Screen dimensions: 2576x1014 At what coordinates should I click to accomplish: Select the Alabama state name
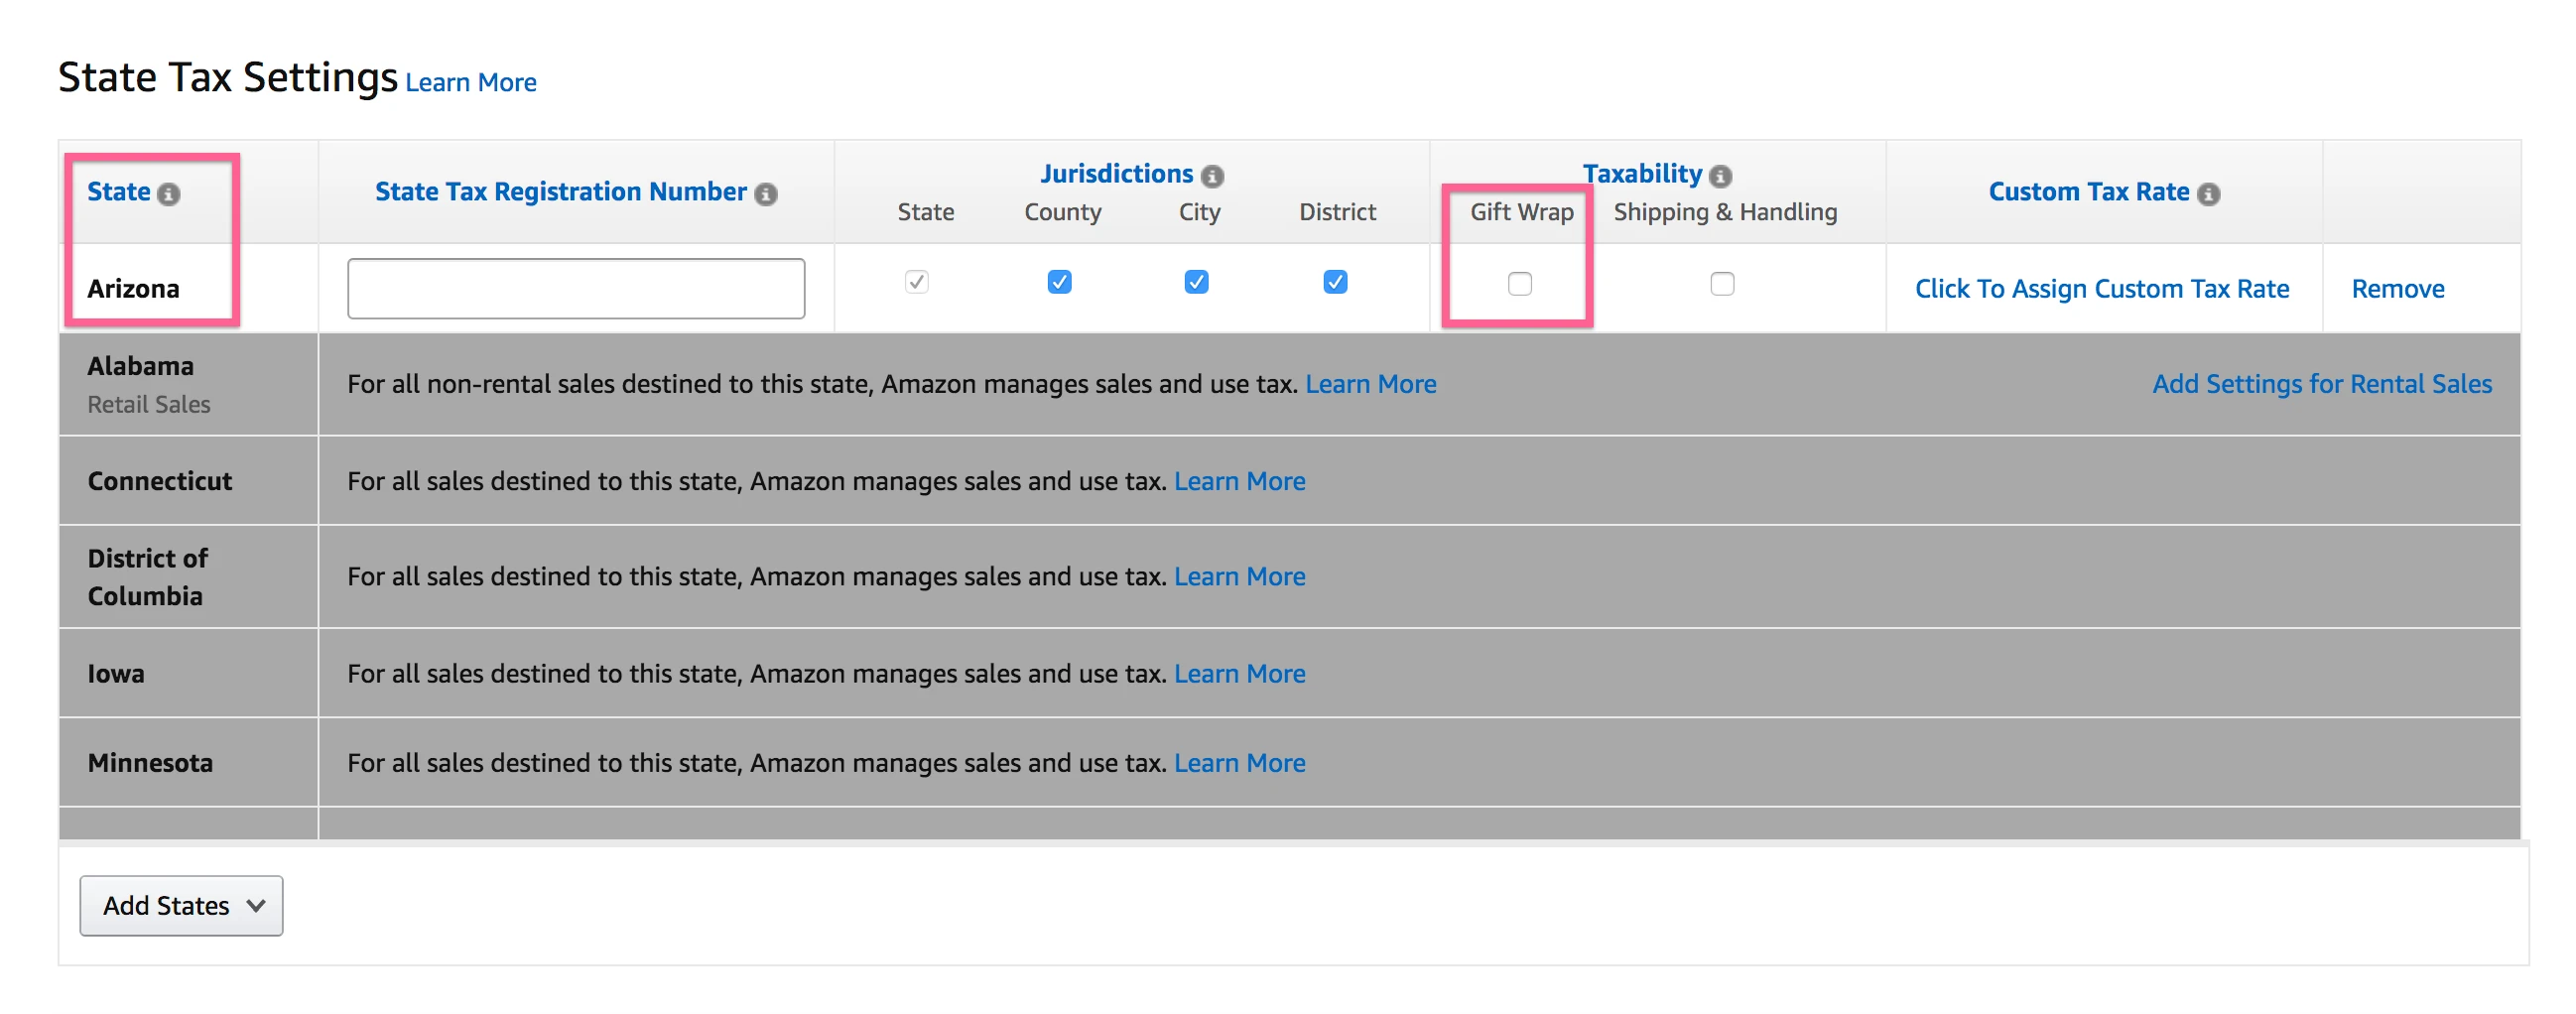point(140,366)
